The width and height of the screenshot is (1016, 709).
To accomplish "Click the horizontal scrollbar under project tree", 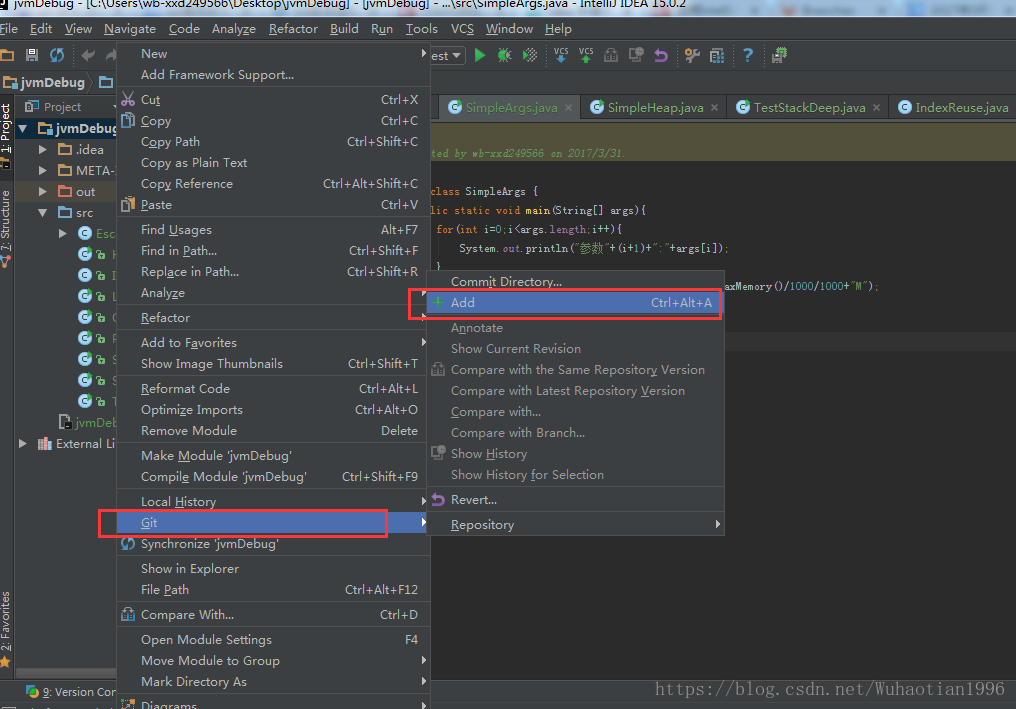I will click(66, 673).
